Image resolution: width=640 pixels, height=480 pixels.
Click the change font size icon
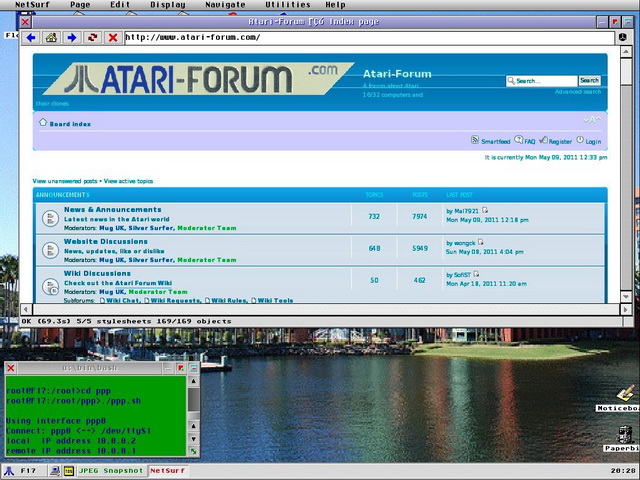point(592,120)
